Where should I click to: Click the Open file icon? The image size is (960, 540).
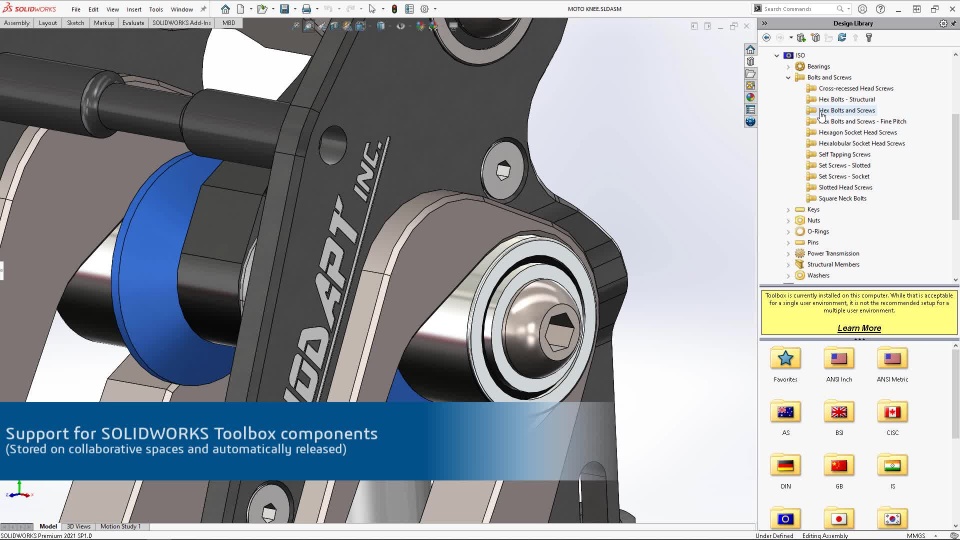[x=262, y=9]
